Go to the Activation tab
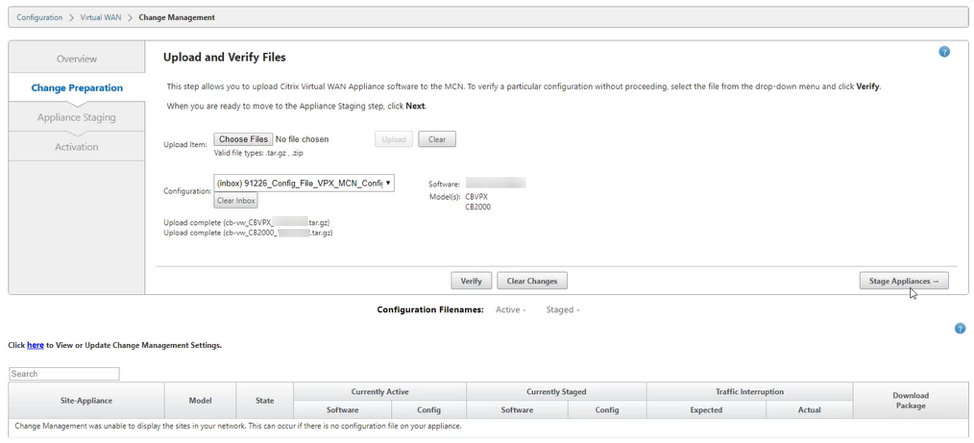The height and width of the screenshot is (443, 974). (x=77, y=147)
